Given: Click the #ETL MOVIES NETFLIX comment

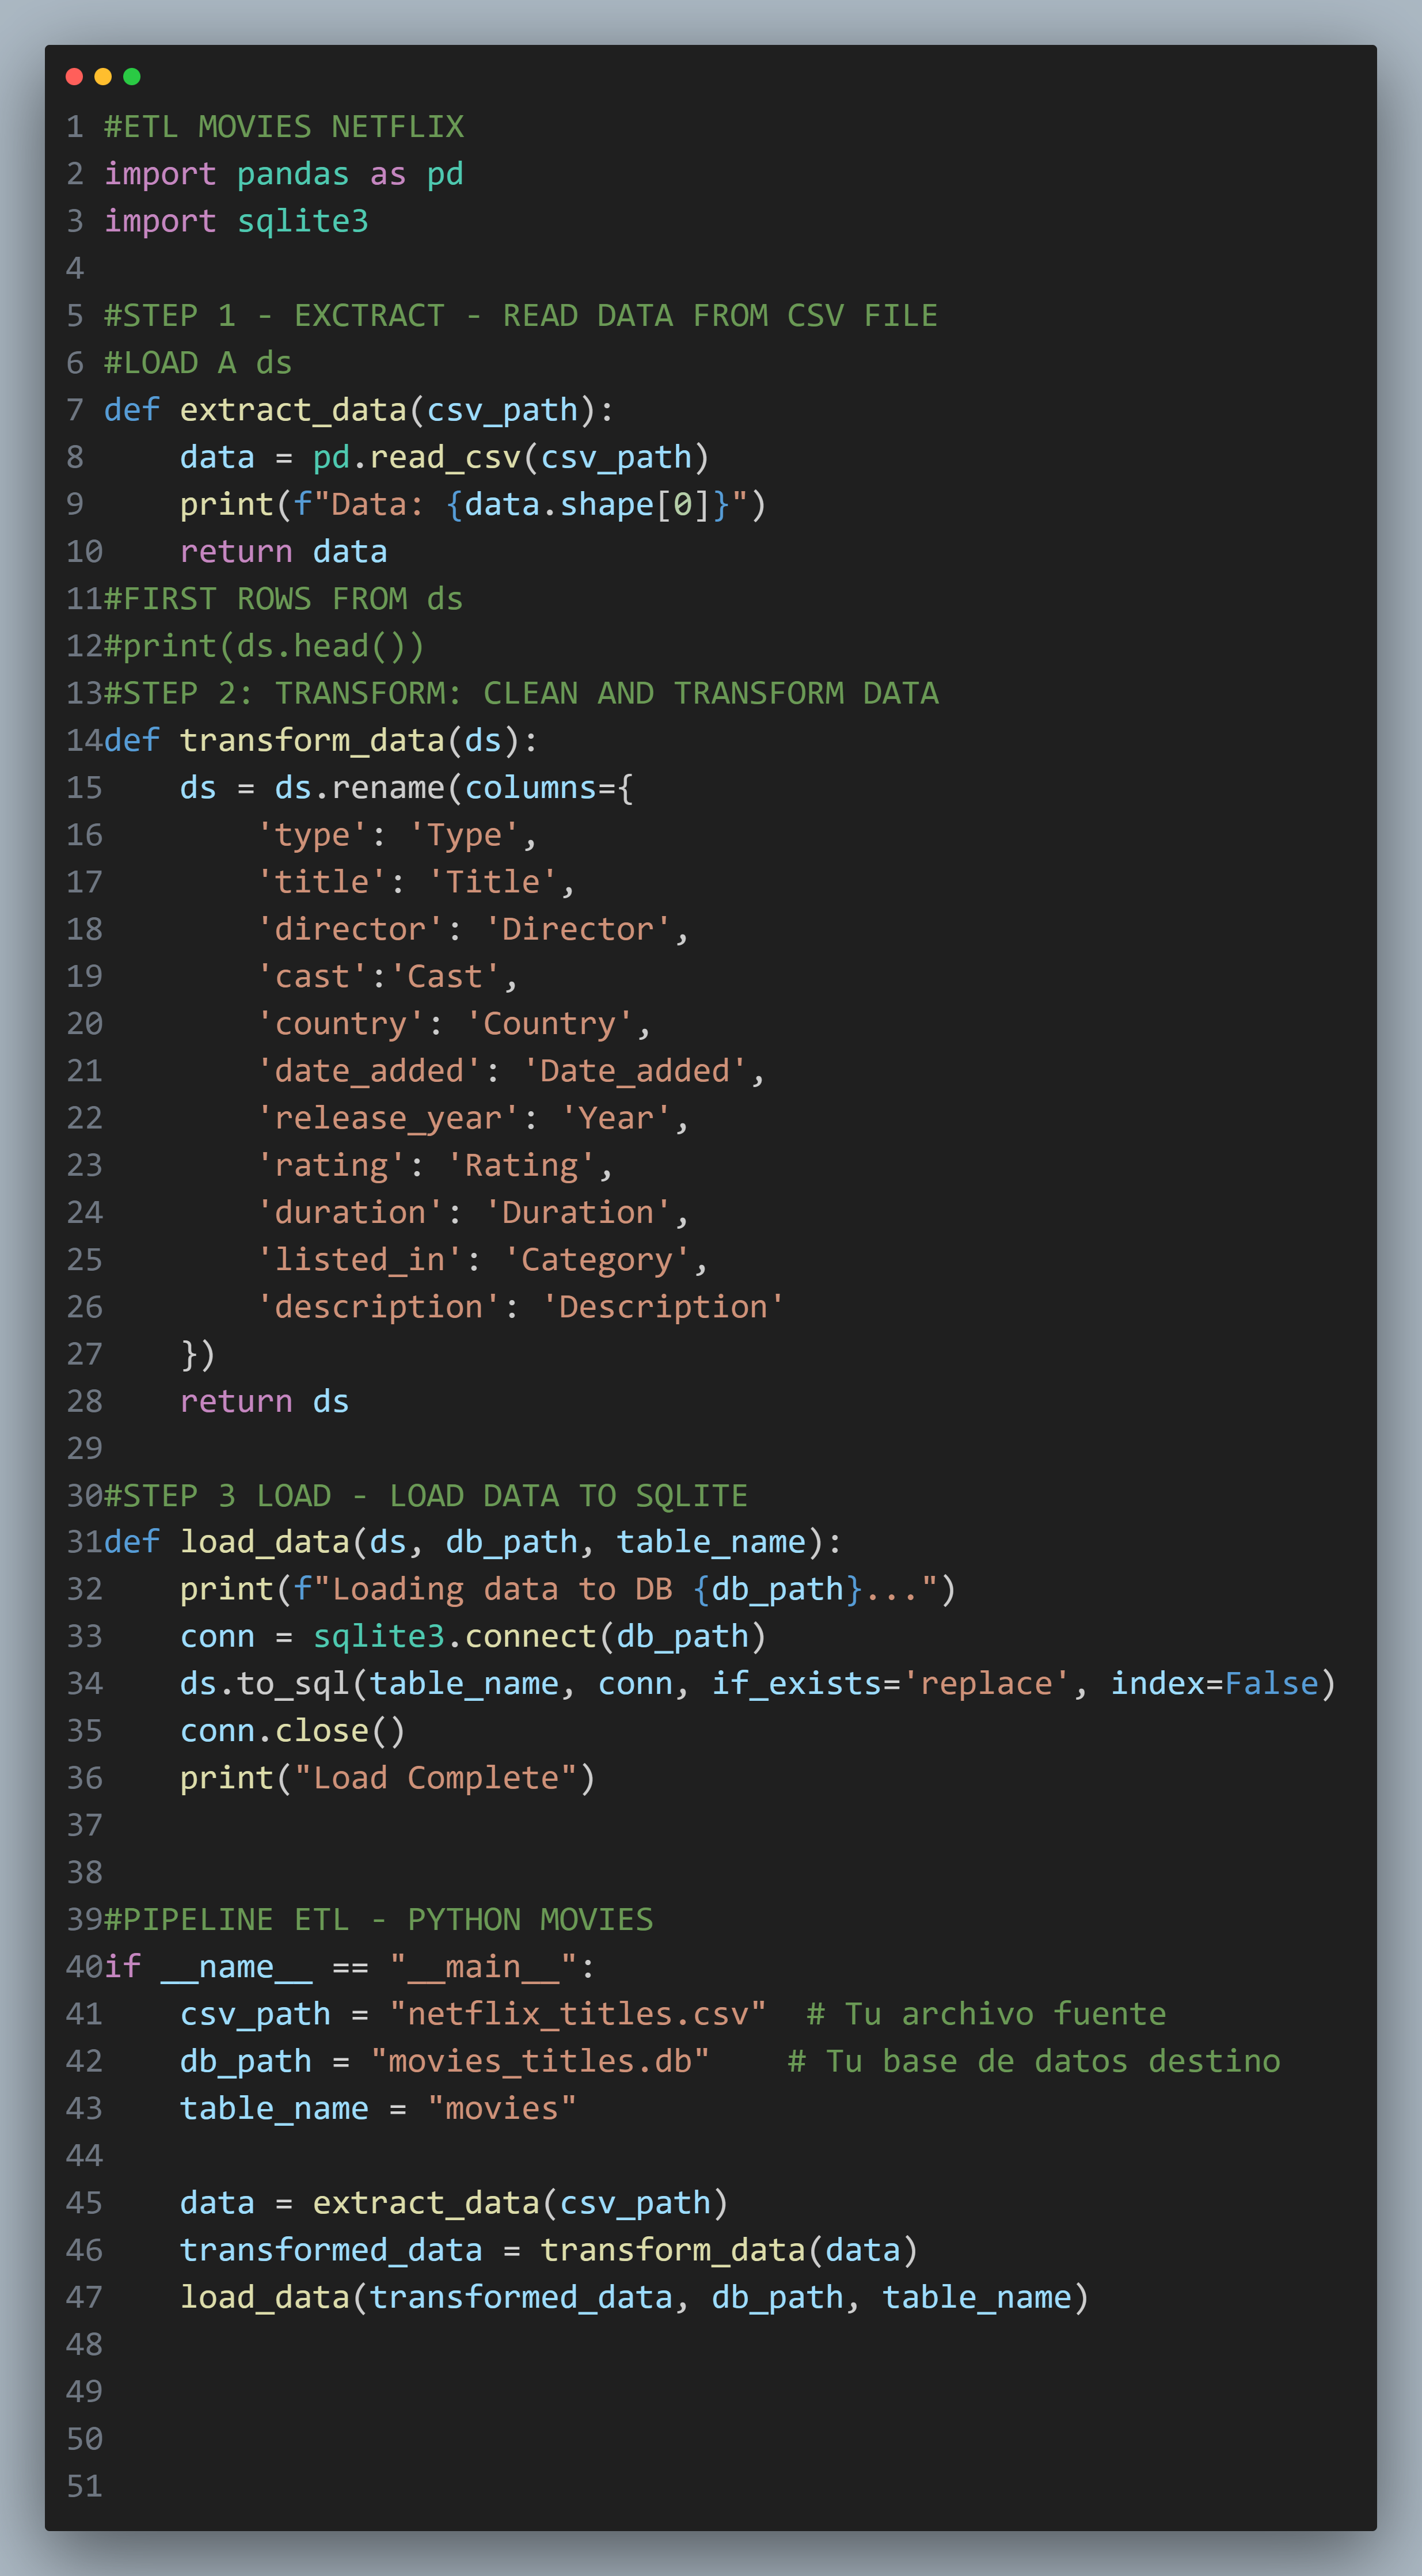Looking at the screenshot, I should pyautogui.click(x=284, y=127).
